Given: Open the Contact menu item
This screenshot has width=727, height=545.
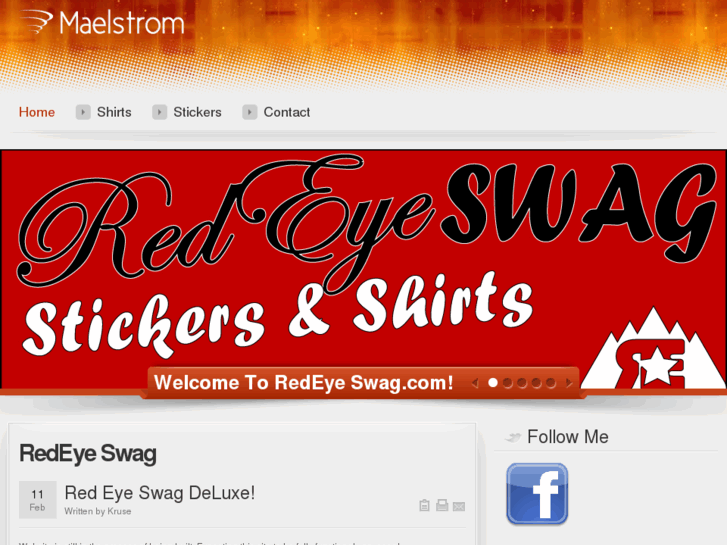Looking at the screenshot, I should pyautogui.click(x=287, y=112).
